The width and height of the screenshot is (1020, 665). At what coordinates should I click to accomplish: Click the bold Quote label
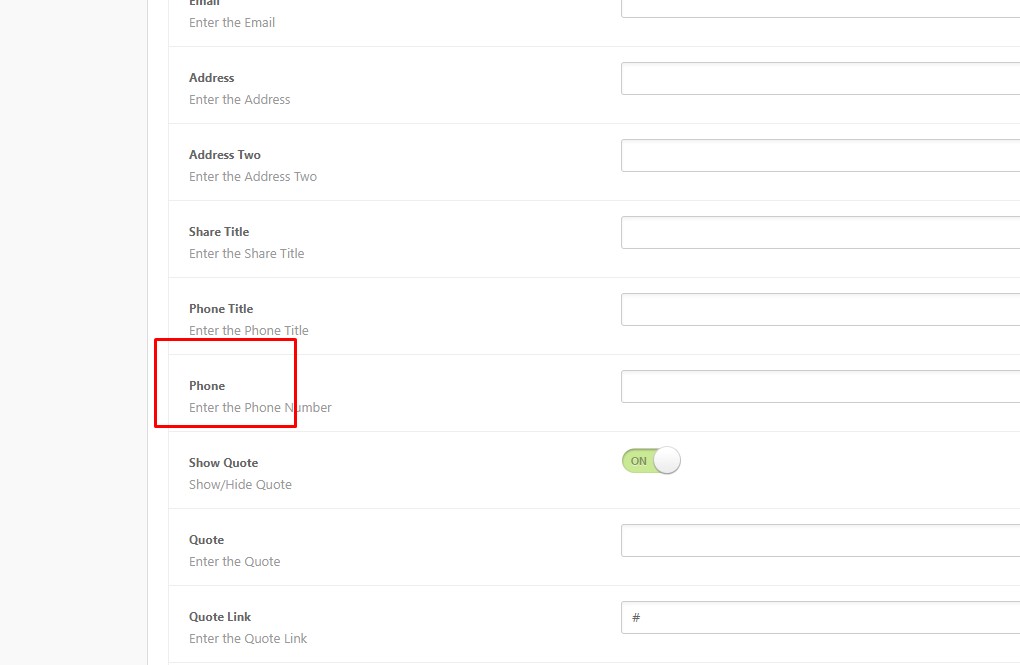coord(206,540)
